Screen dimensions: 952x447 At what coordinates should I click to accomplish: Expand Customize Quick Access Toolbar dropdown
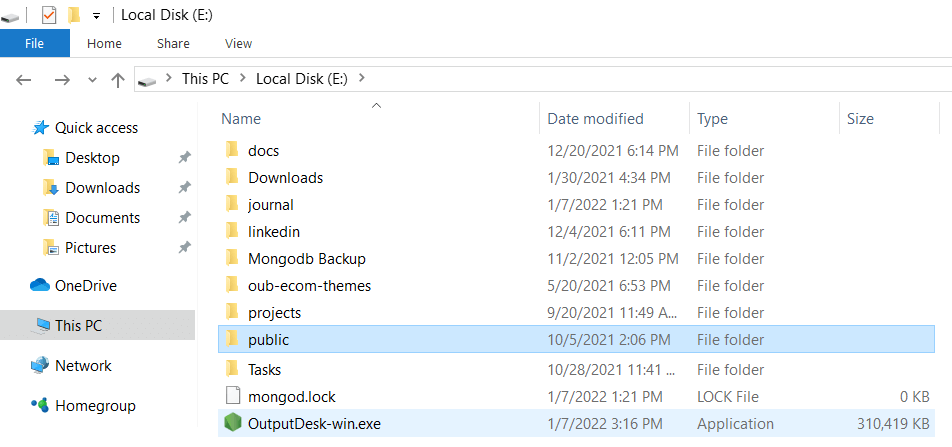click(x=96, y=16)
